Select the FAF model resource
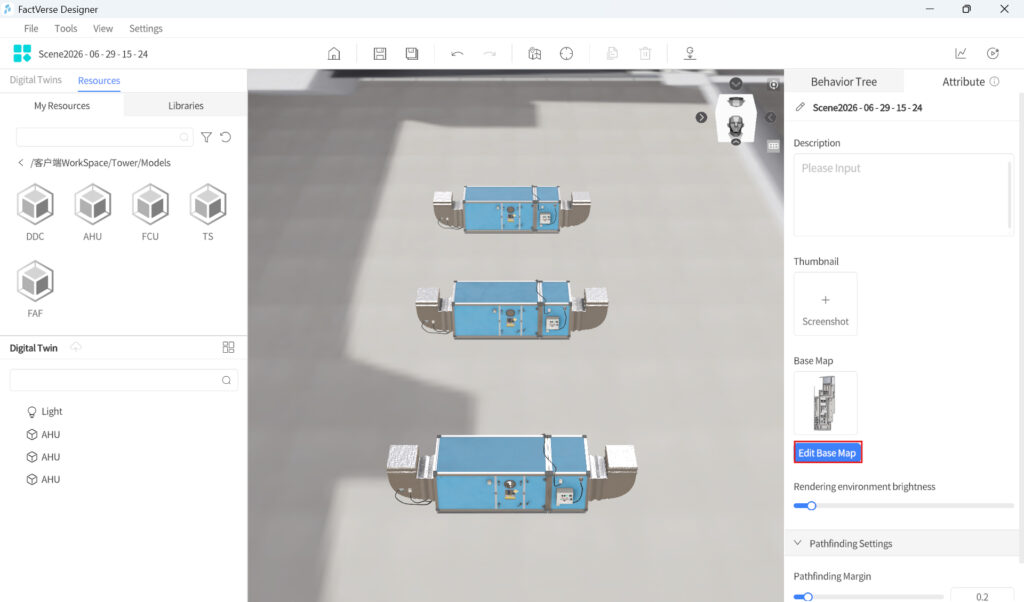 coord(35,289)
